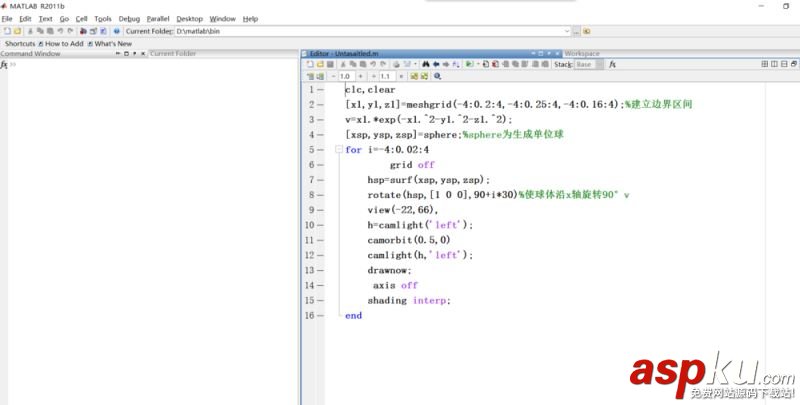Open the Window menu
This screenshot has height=405, width=800.
click(222, 19)
